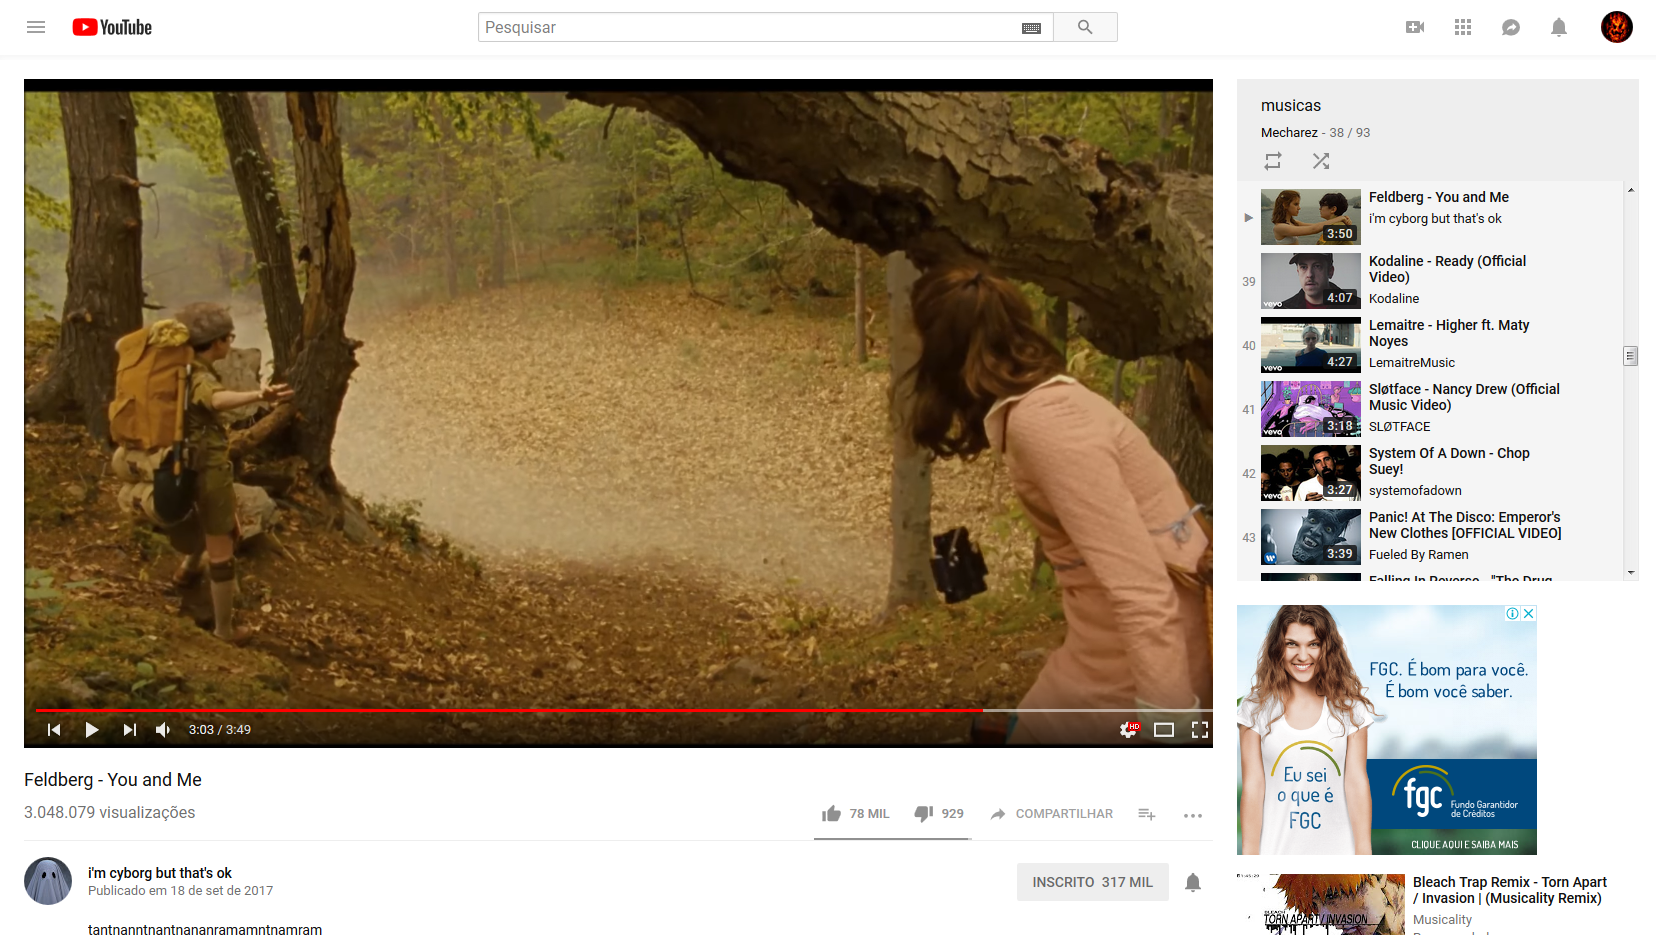The image size is (1656, 935).
Task: Dislike the video with thumbs down
Action: point(939,814)
